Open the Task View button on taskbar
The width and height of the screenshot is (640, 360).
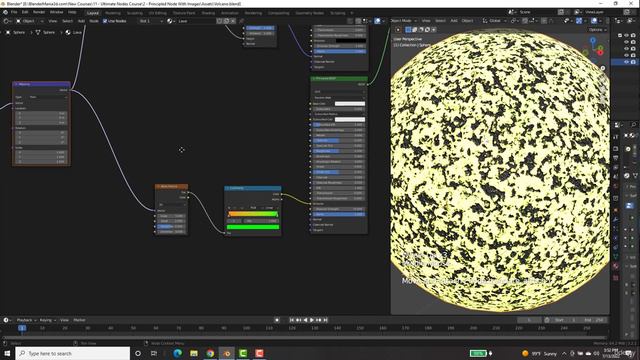click(154, 353)
